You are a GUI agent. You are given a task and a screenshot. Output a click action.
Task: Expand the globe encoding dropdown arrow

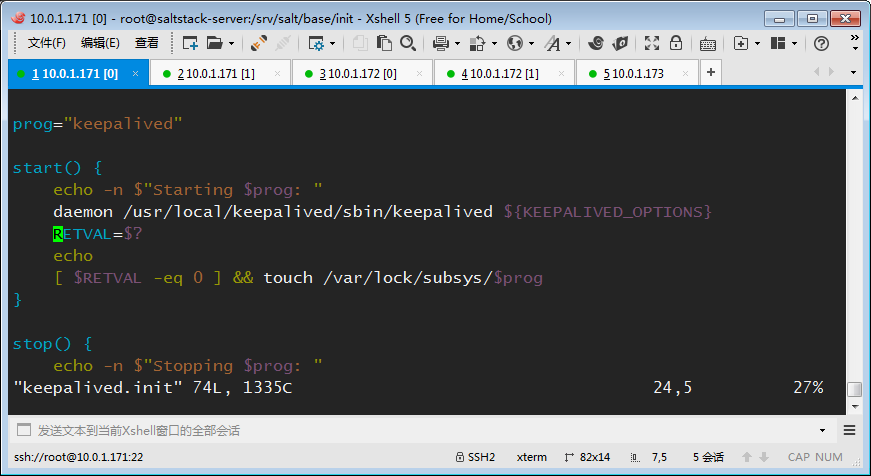531,43
